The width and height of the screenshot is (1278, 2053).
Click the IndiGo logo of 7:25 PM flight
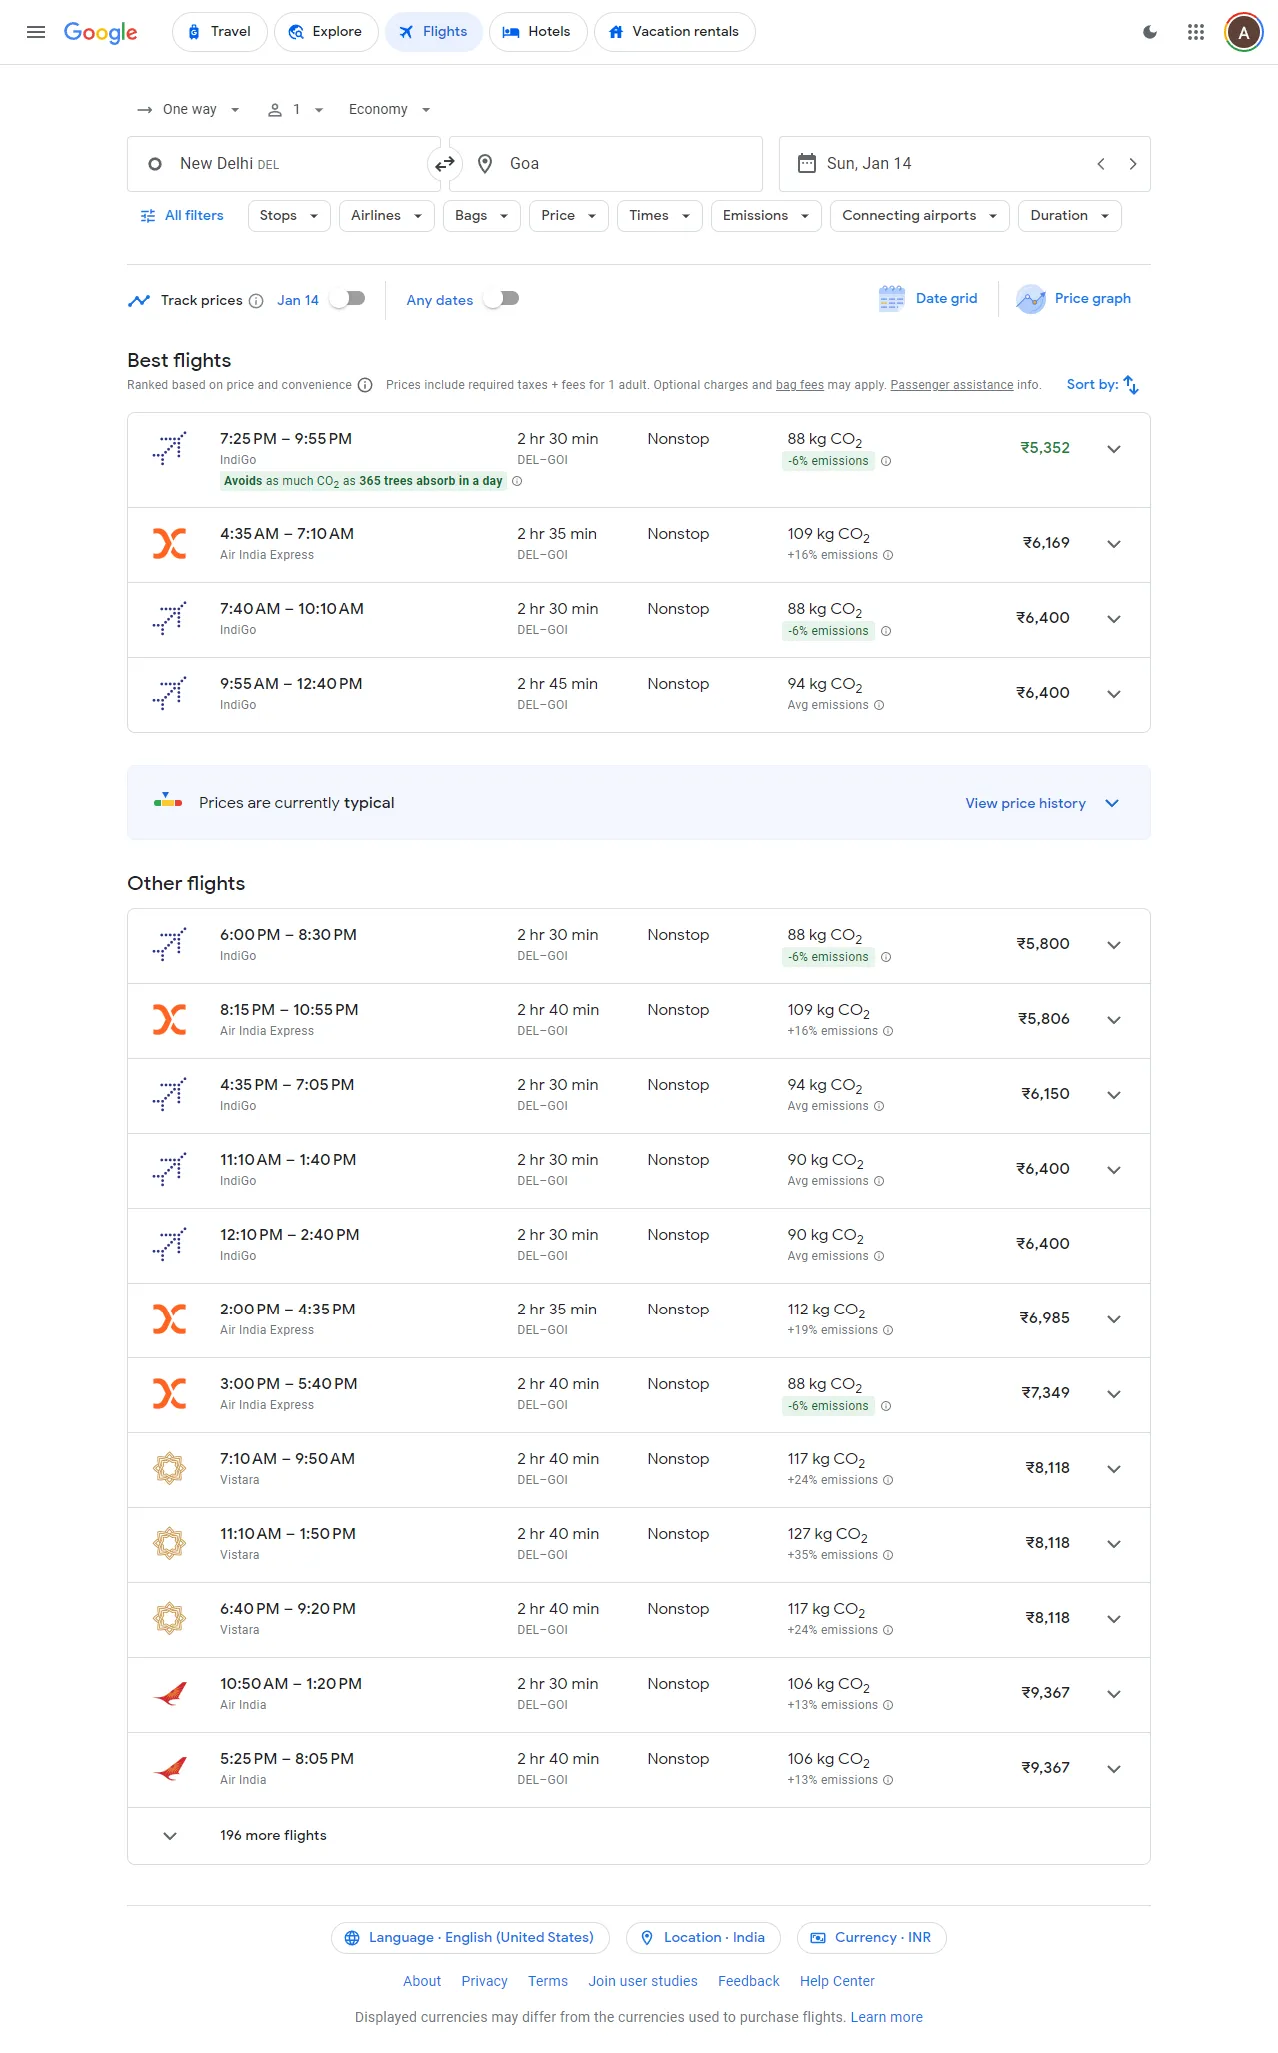tap(170, 448)
